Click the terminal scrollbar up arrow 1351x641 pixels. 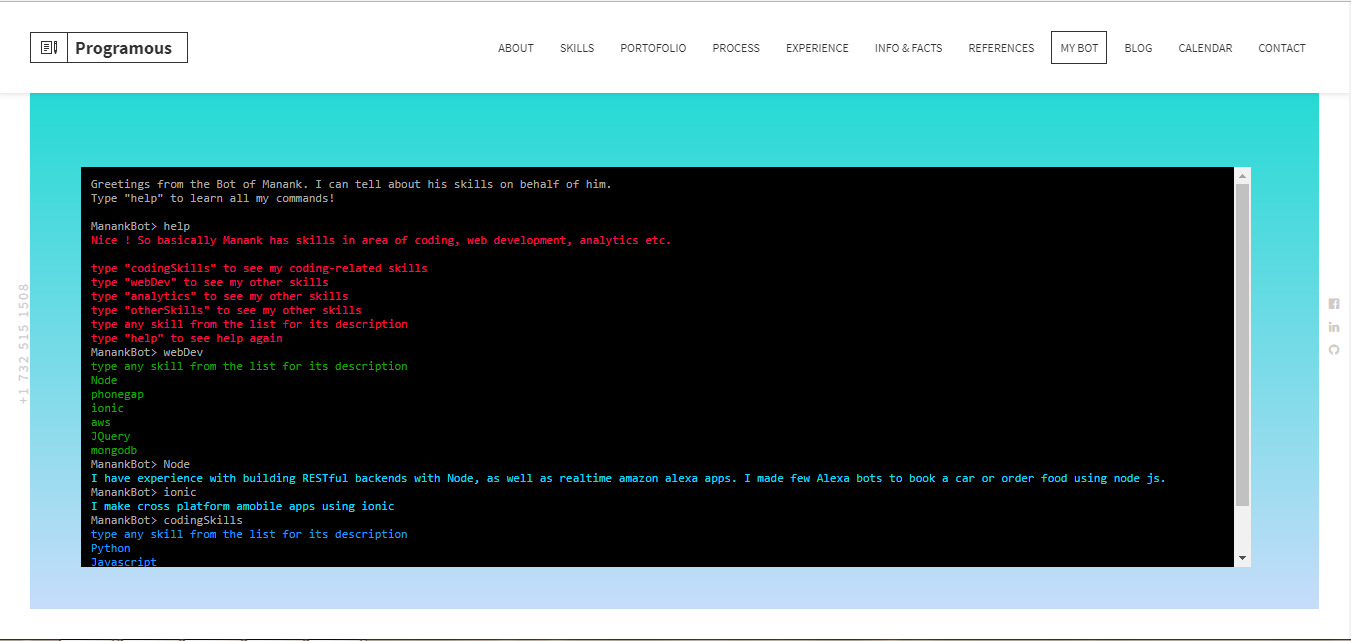(x=1243, y=175)
